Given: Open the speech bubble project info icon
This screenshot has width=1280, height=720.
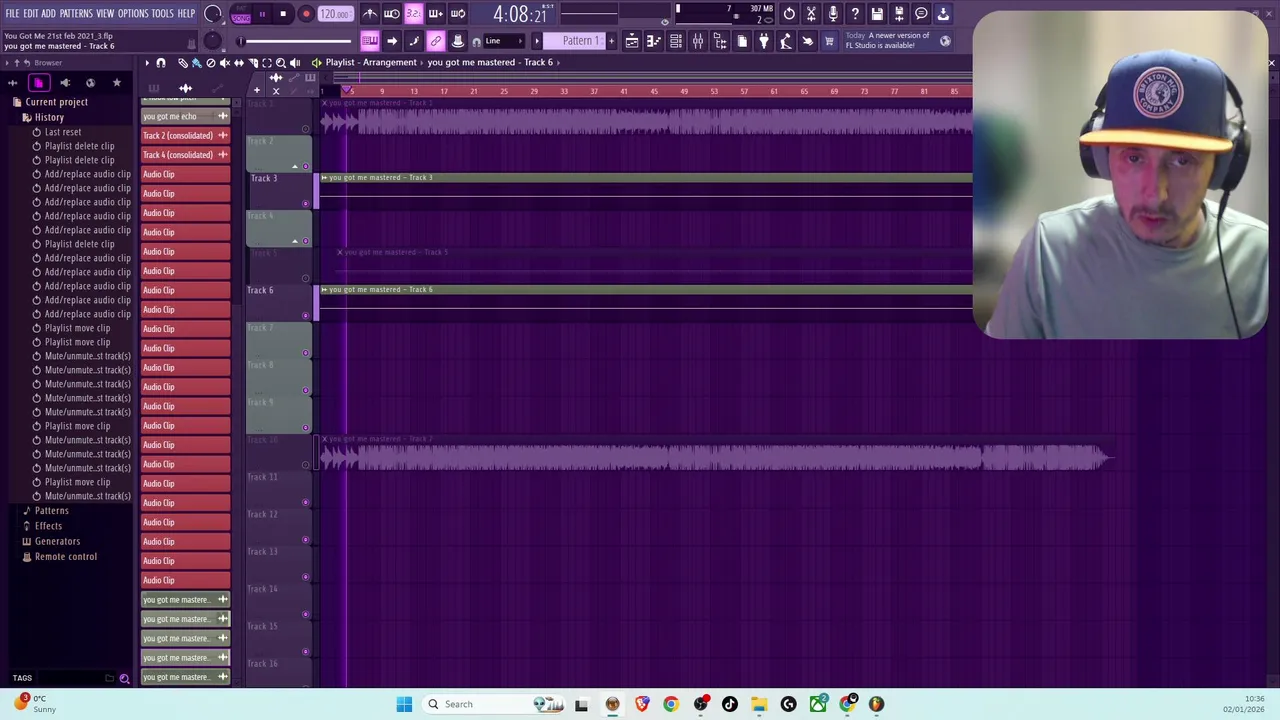Looking at the screenshot, I should 921,14.
